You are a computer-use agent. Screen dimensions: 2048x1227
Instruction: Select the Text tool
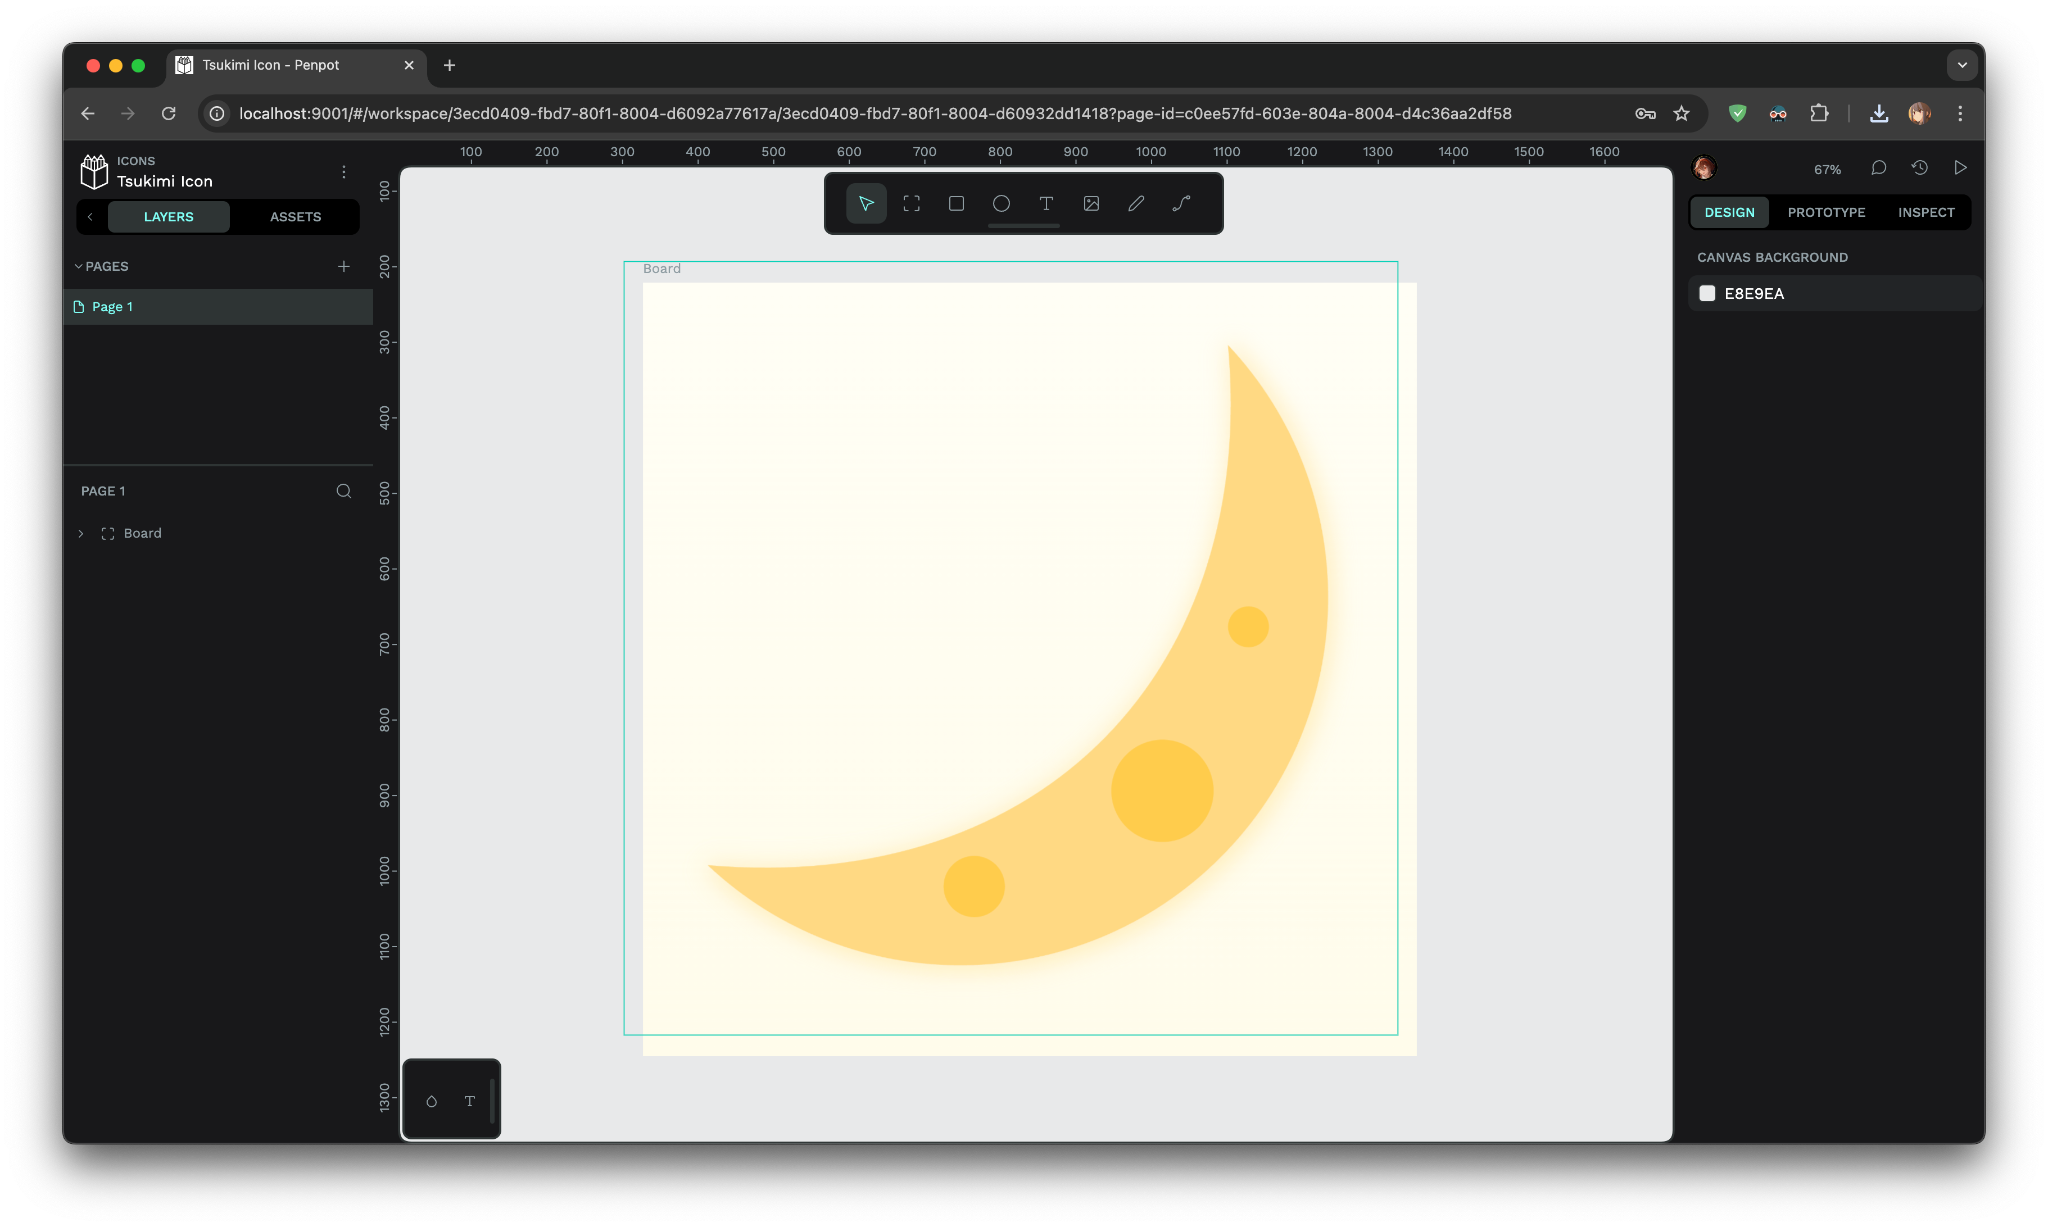[x=1046, y=203]
